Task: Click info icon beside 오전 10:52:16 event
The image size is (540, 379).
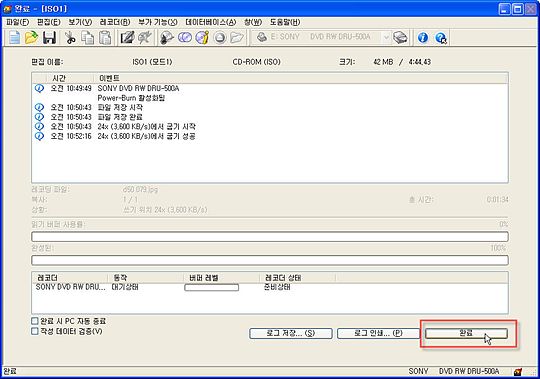Action: (x=40, y=136)
